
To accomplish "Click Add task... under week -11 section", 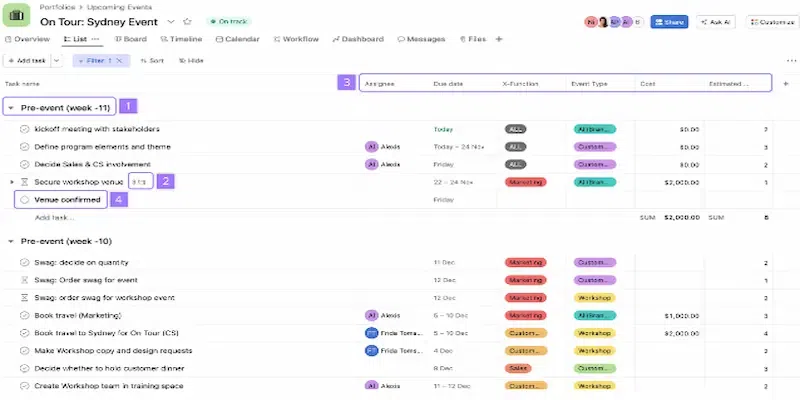I will pyautogui.click(x=54, y=218).
